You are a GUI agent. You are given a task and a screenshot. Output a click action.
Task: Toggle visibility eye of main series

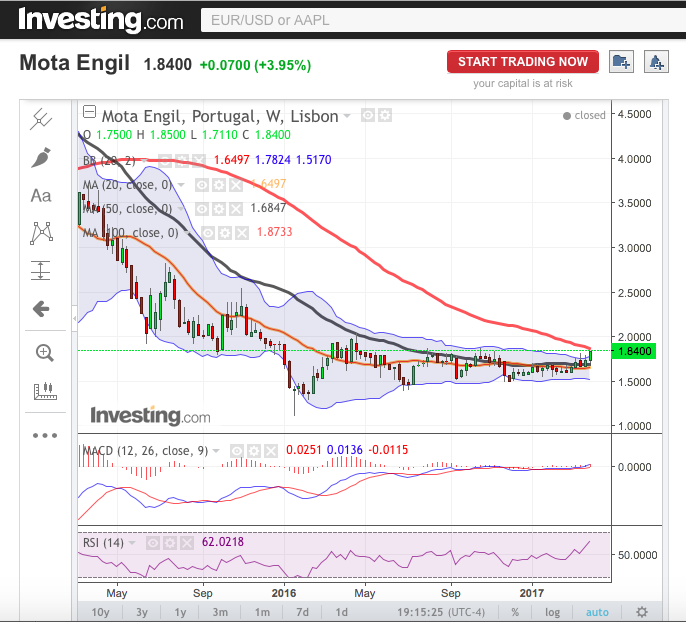(x=368, y=115)
